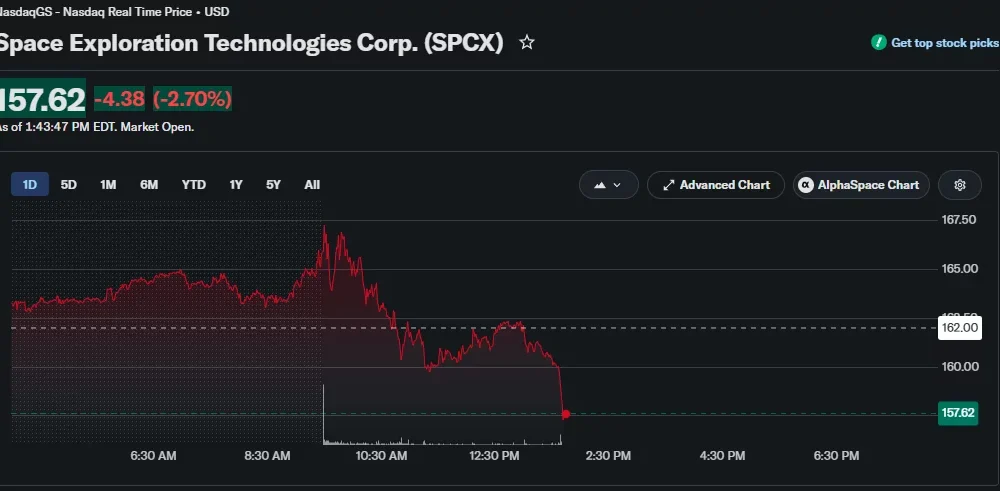
Task: Click the 6:30 PM time axis label
Action: pyautogui.click(x=836, y=456)
